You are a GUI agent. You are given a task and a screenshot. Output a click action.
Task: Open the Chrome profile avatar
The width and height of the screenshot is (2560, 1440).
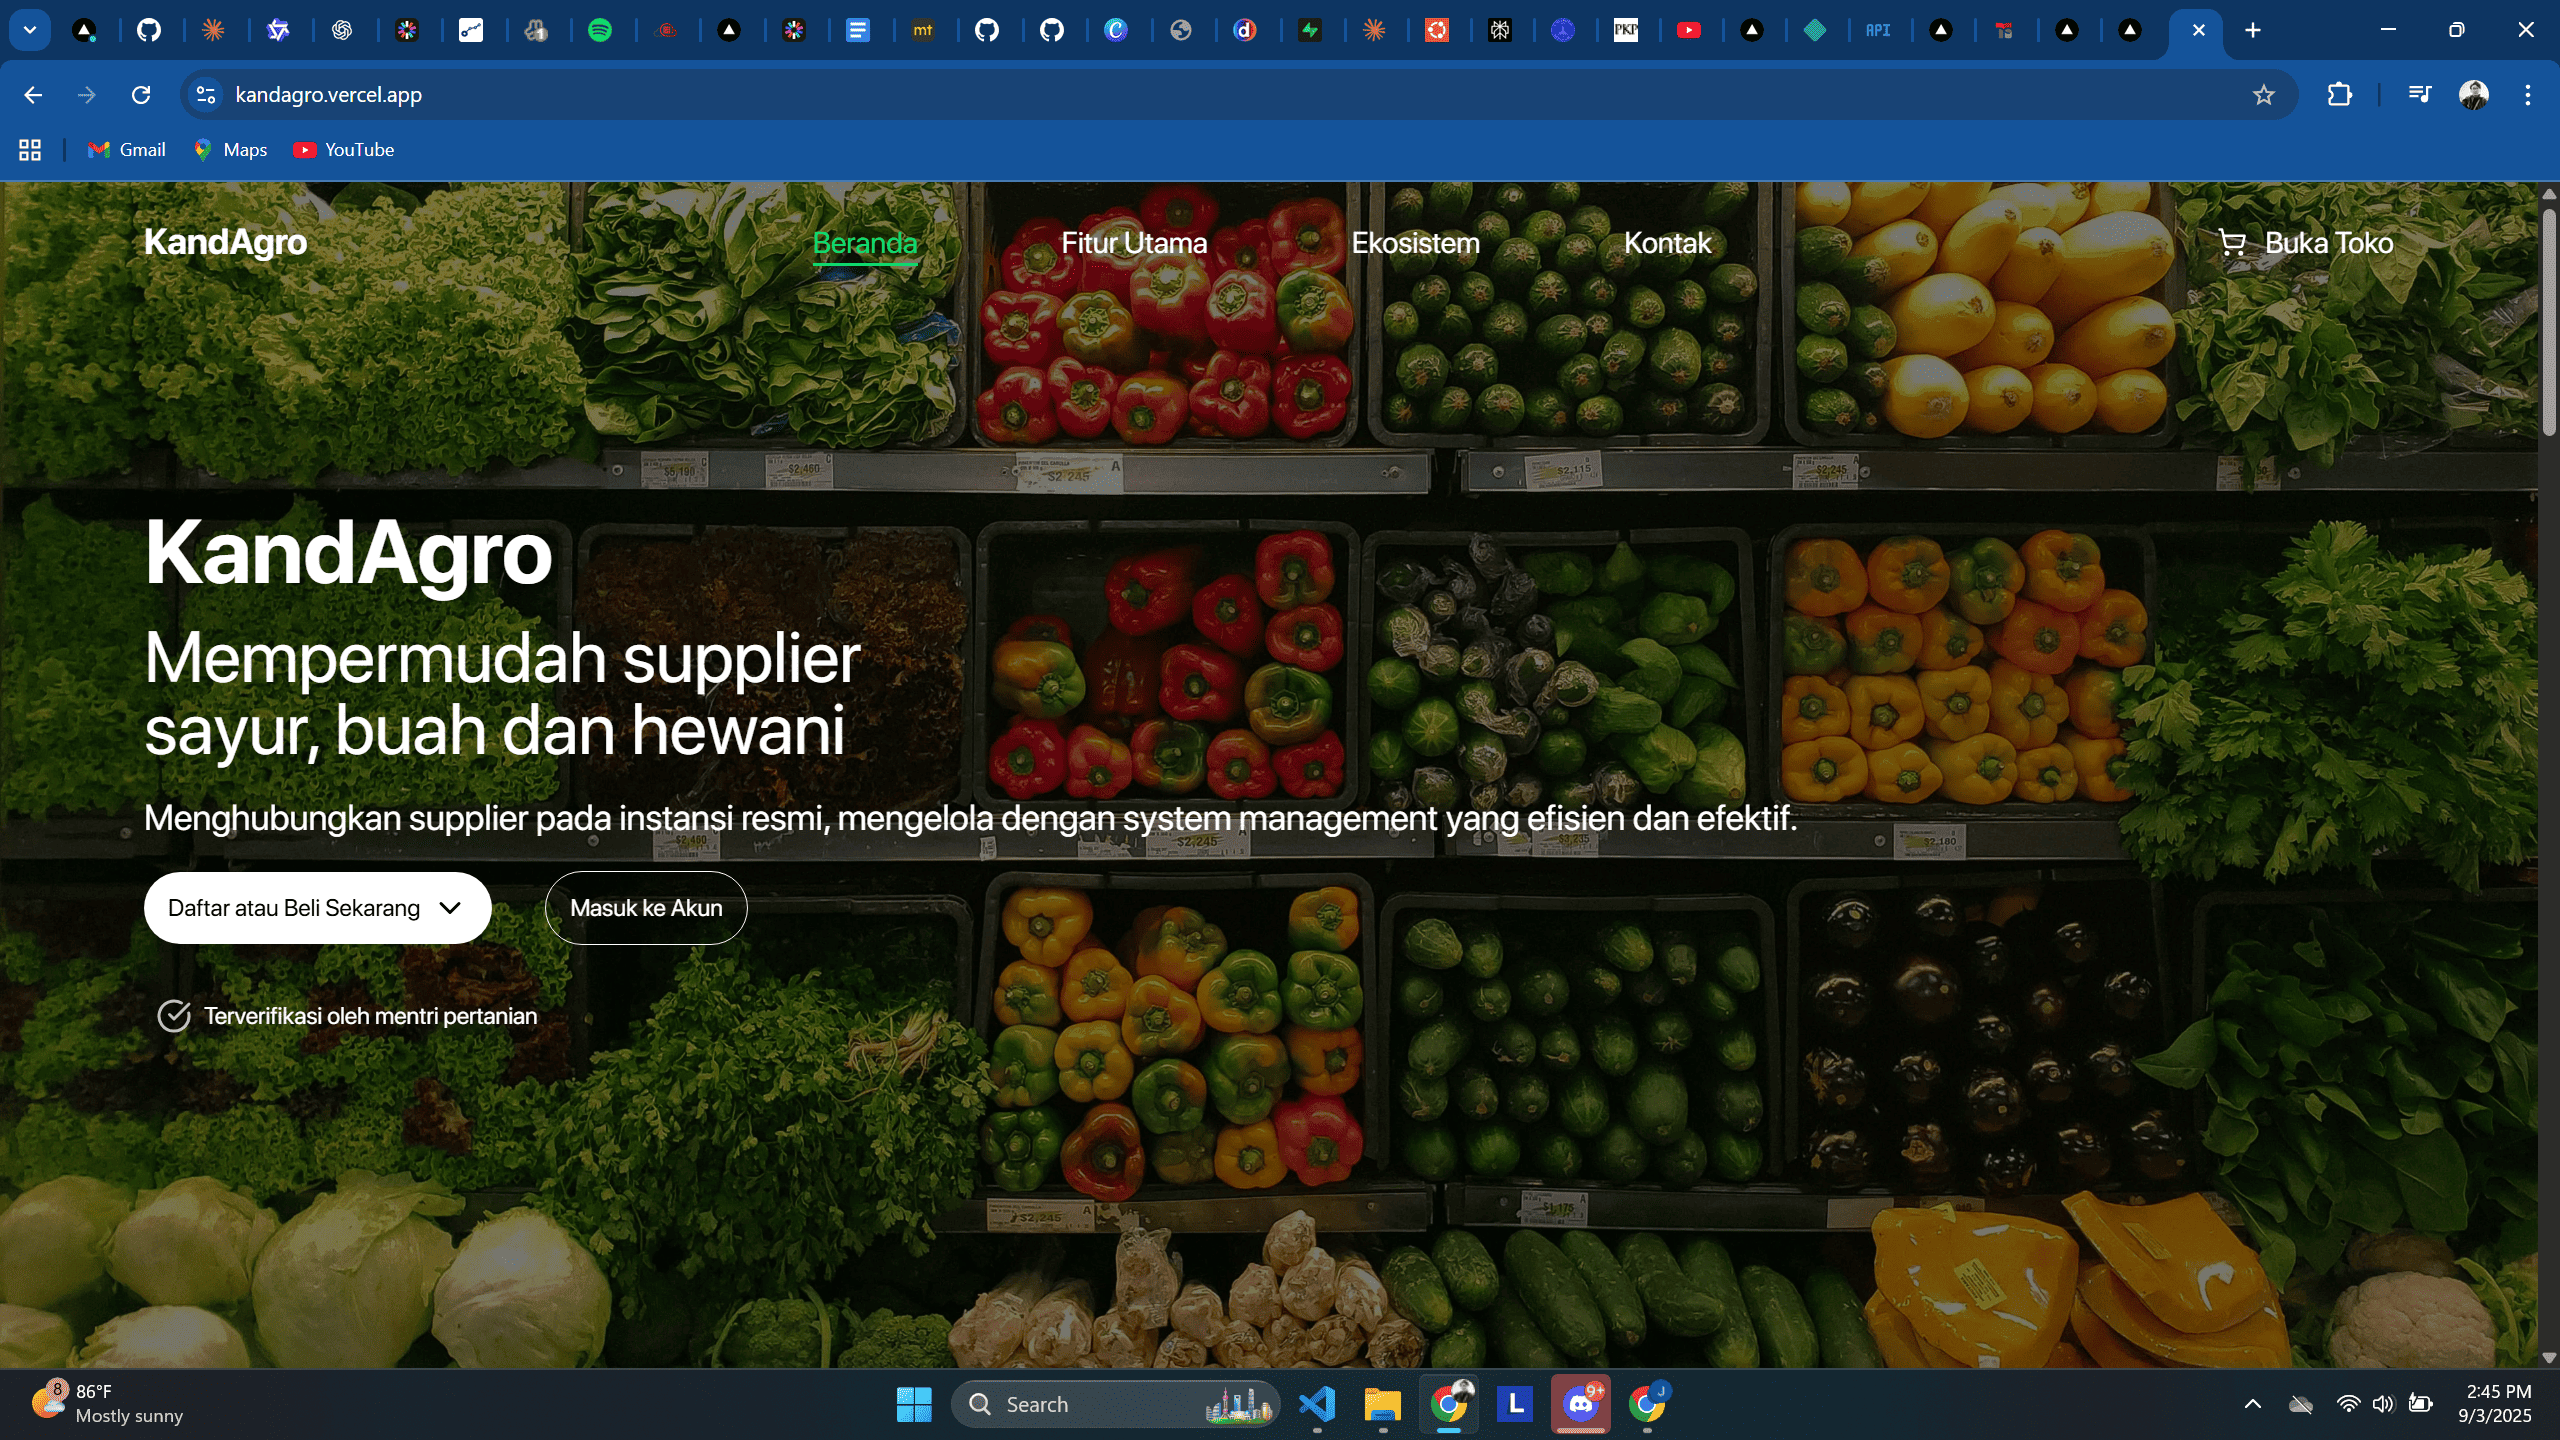2473,95
